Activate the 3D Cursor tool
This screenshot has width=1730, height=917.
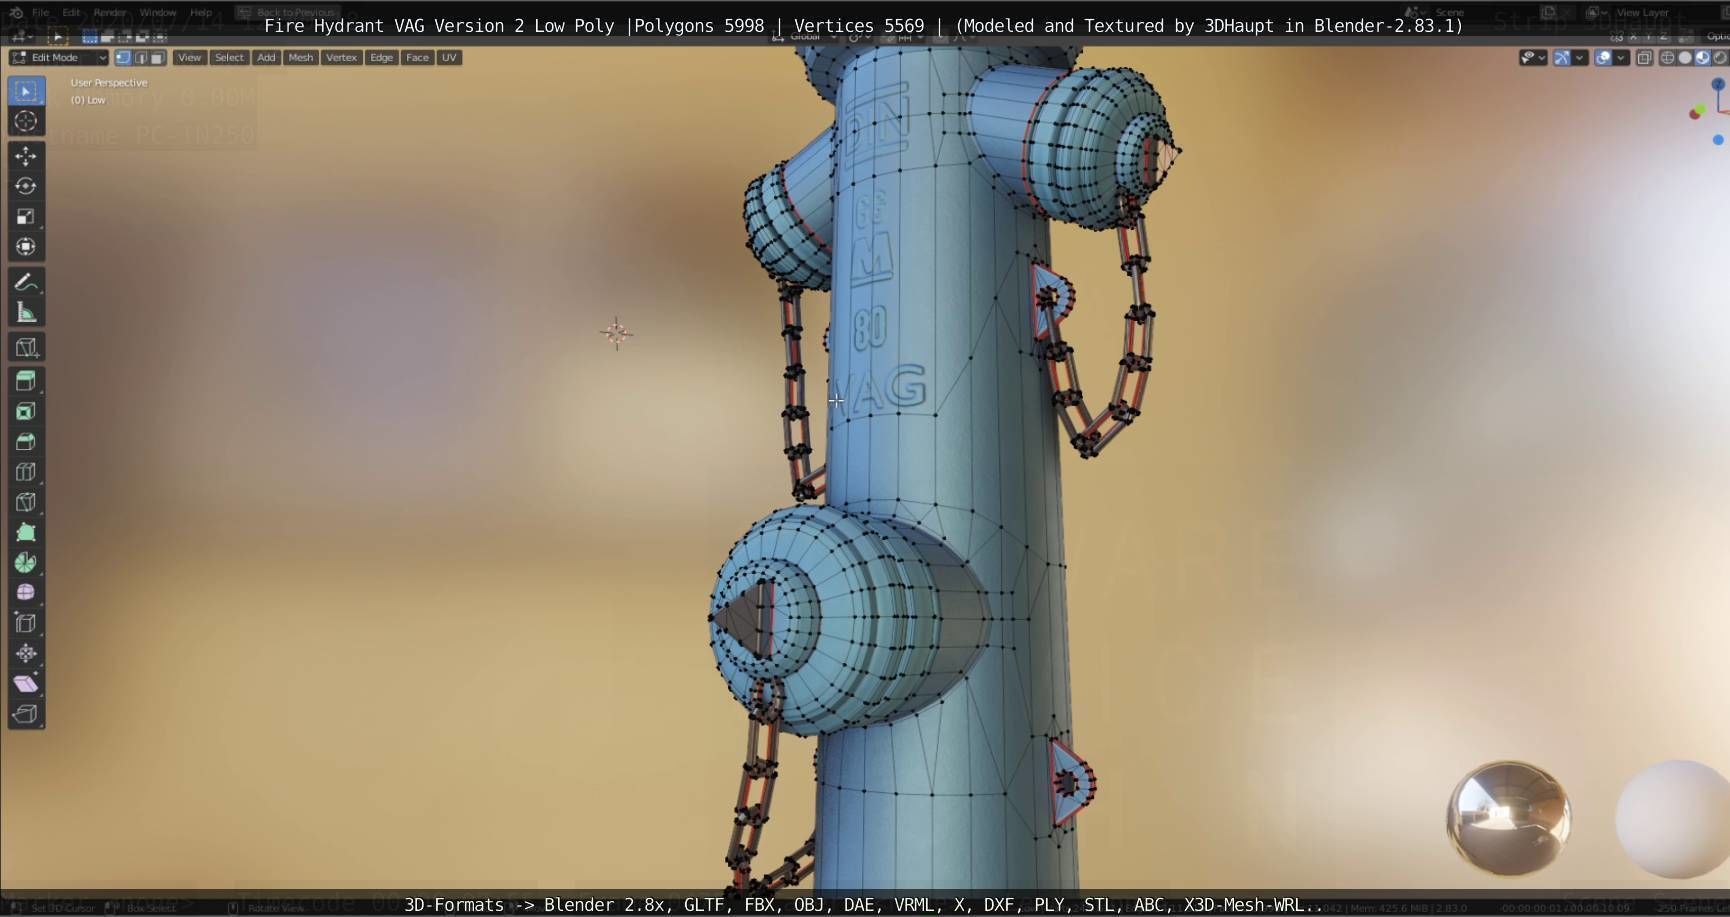point(26,122)
